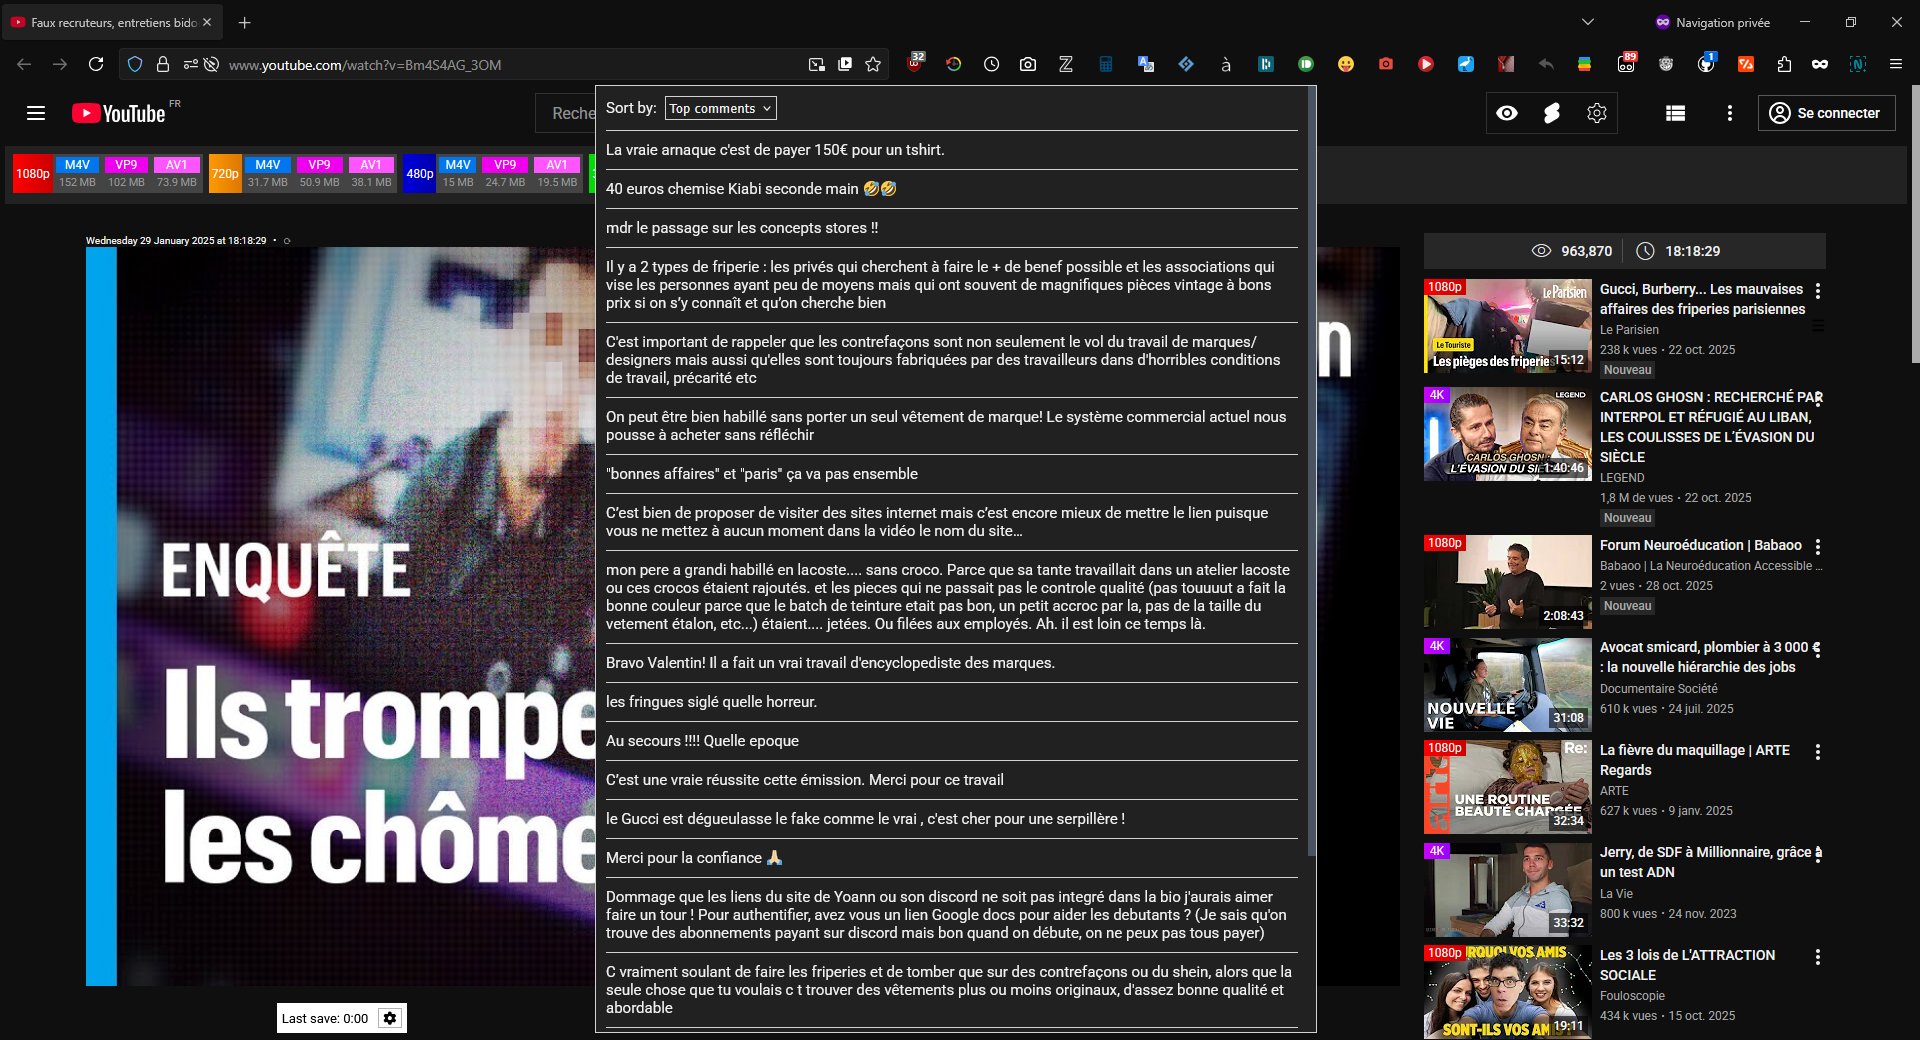Toggle the lightning bolt icon in header
This screenshot has width=1920, height=1040.
[x=1551, y=113]
